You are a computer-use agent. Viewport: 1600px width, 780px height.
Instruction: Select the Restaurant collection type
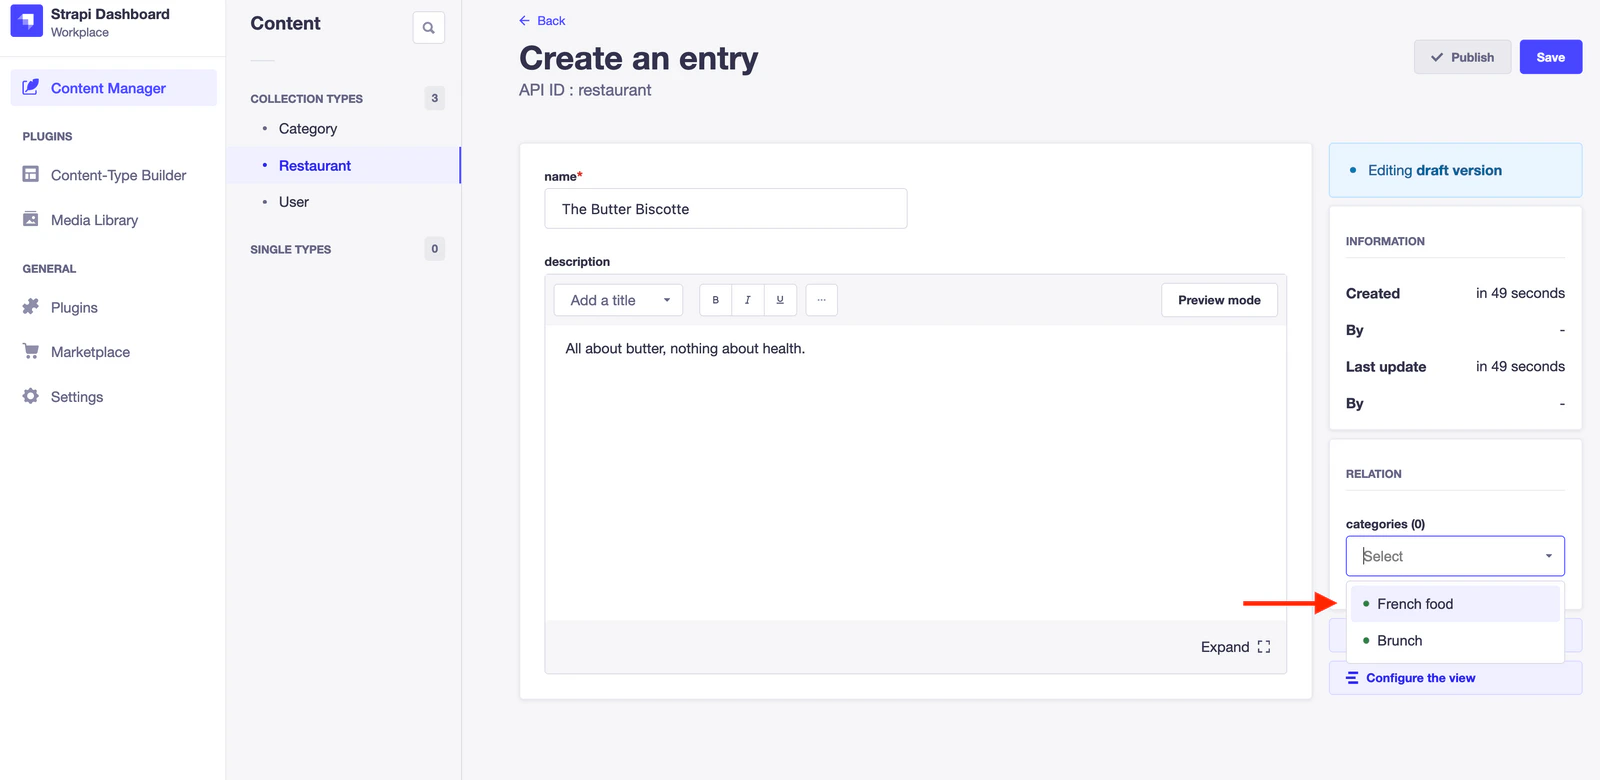coord(315,166)
